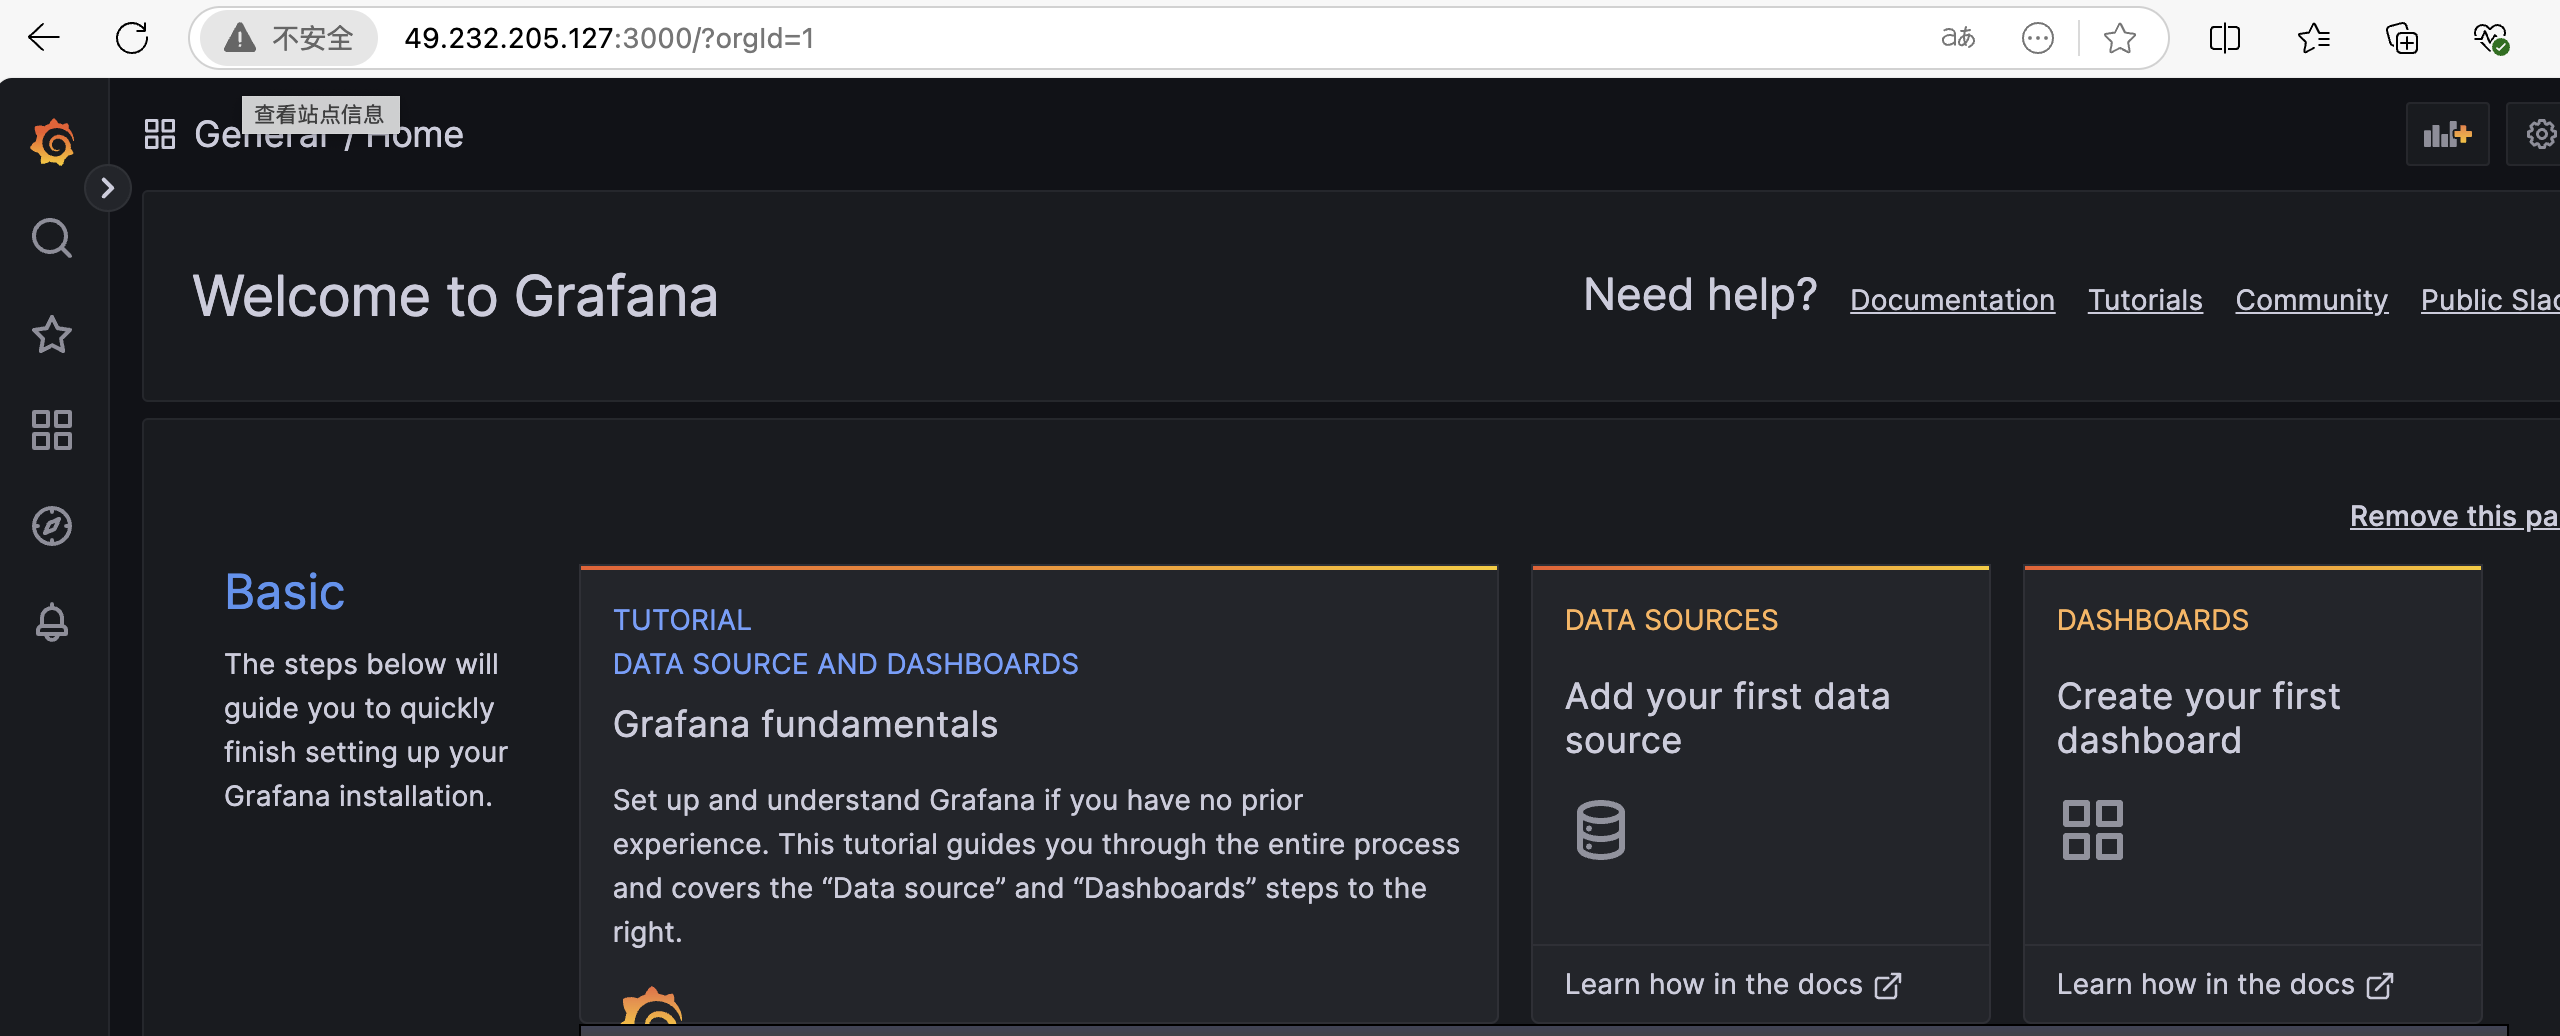Open browser collections icon
Screen dimensions: 2560x1036
coord(2401,38)
